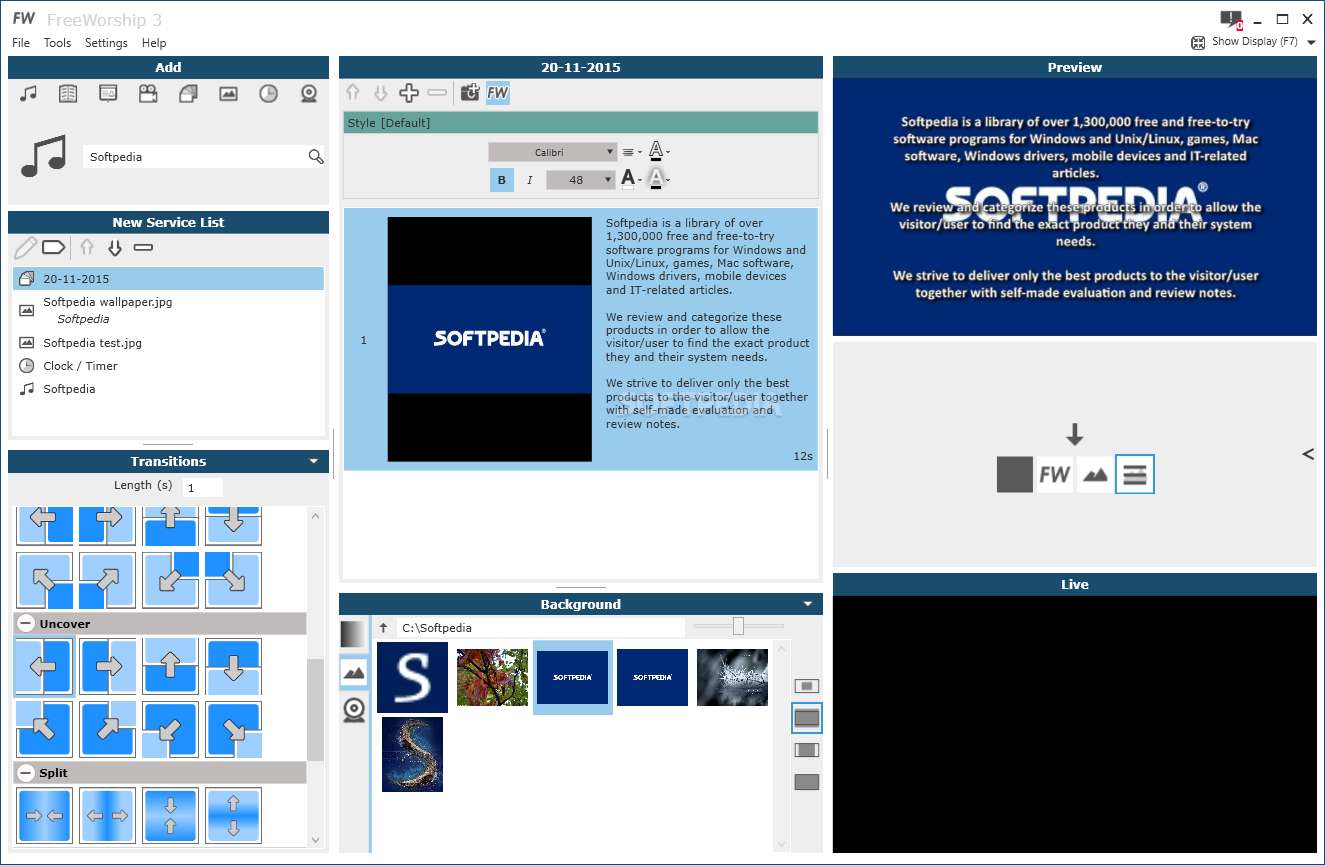
Task: Open the Transitions panel dropdown arrow
Action: pos(314,462)
